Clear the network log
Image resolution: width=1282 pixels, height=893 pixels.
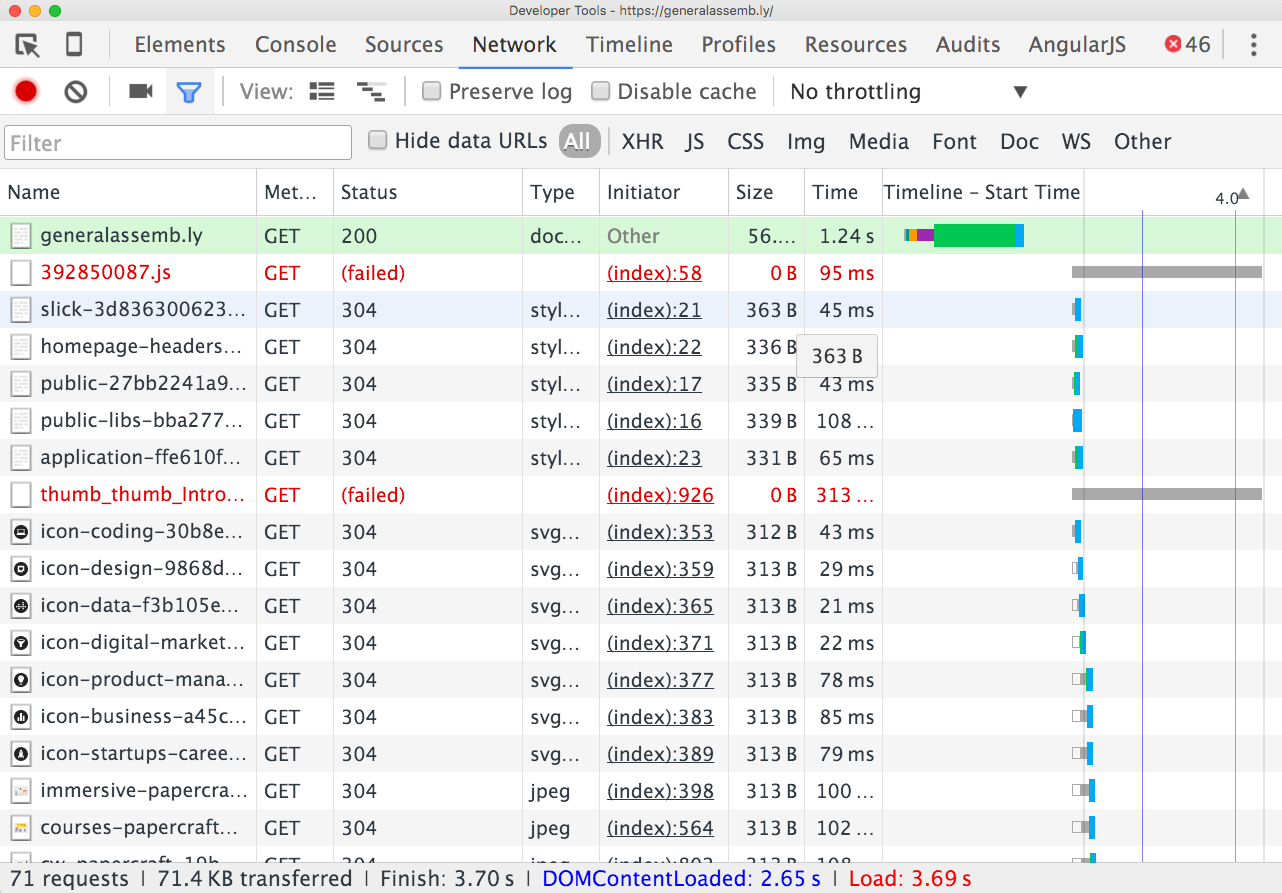tap(76, 92)
